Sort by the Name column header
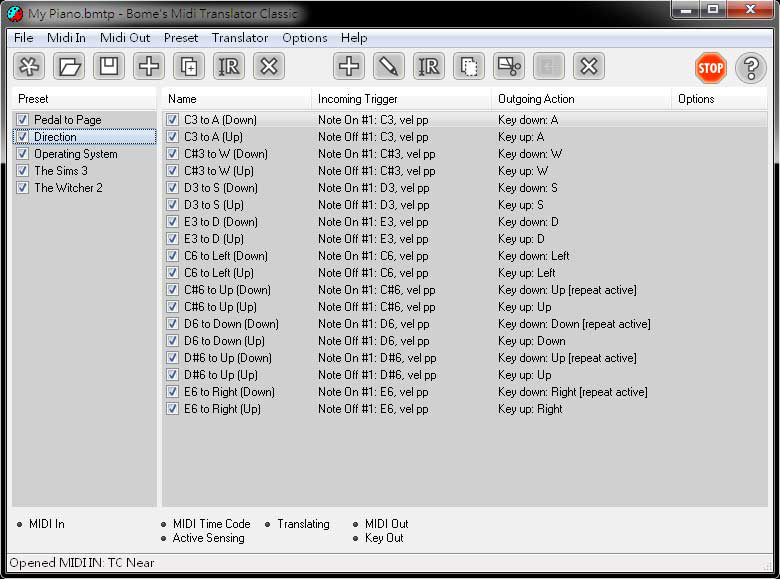This screenshot has width=780, height=579. (x=237, y=99)
